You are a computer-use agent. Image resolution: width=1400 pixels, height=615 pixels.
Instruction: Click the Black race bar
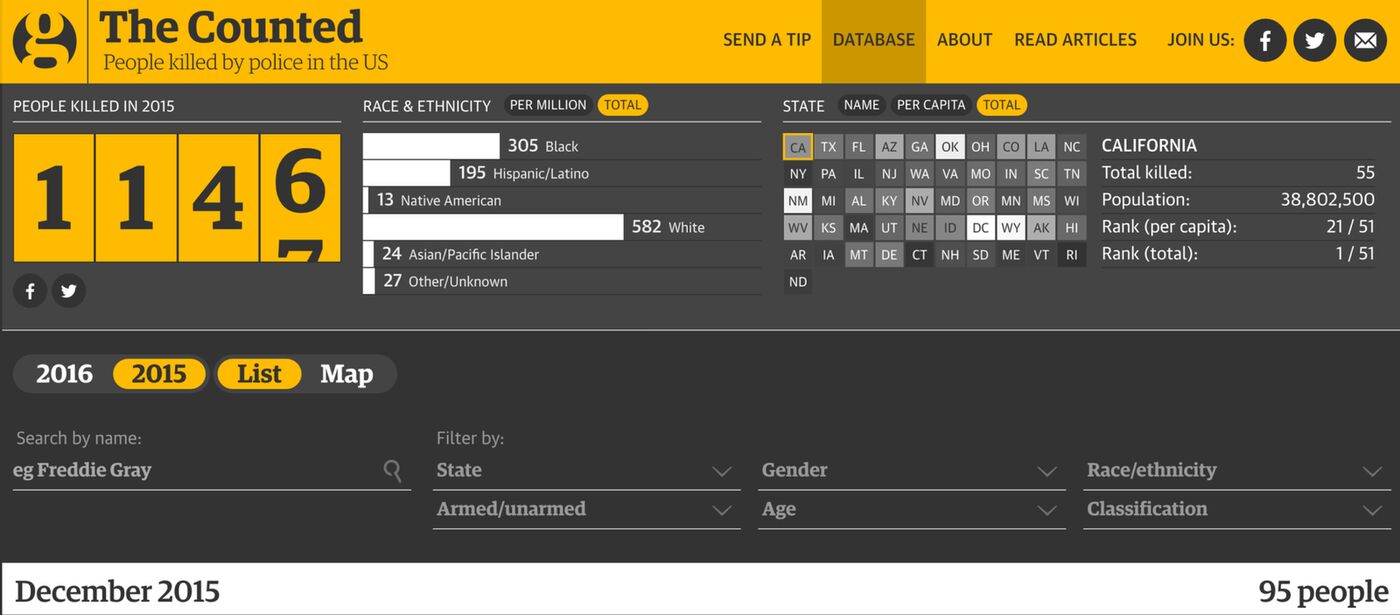431,146
